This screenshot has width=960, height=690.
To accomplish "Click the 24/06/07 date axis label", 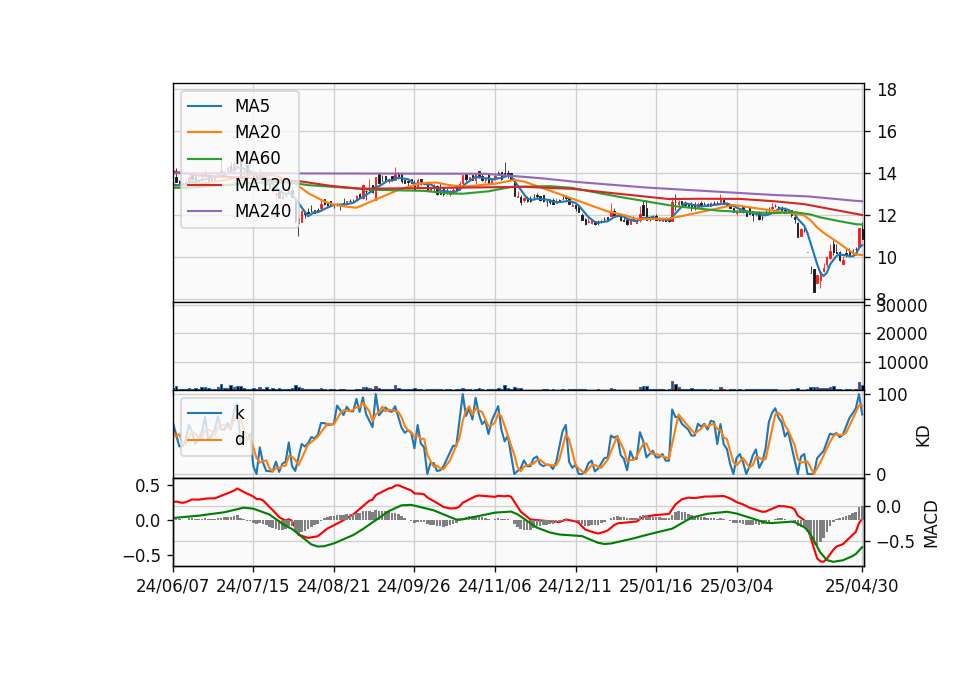I will [172, 586].
